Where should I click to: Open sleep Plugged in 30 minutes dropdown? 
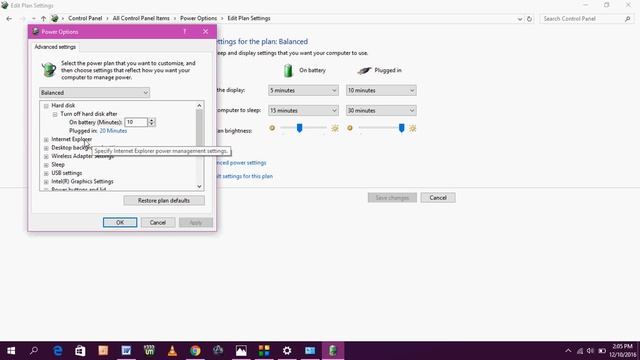[x=381, y=111]
